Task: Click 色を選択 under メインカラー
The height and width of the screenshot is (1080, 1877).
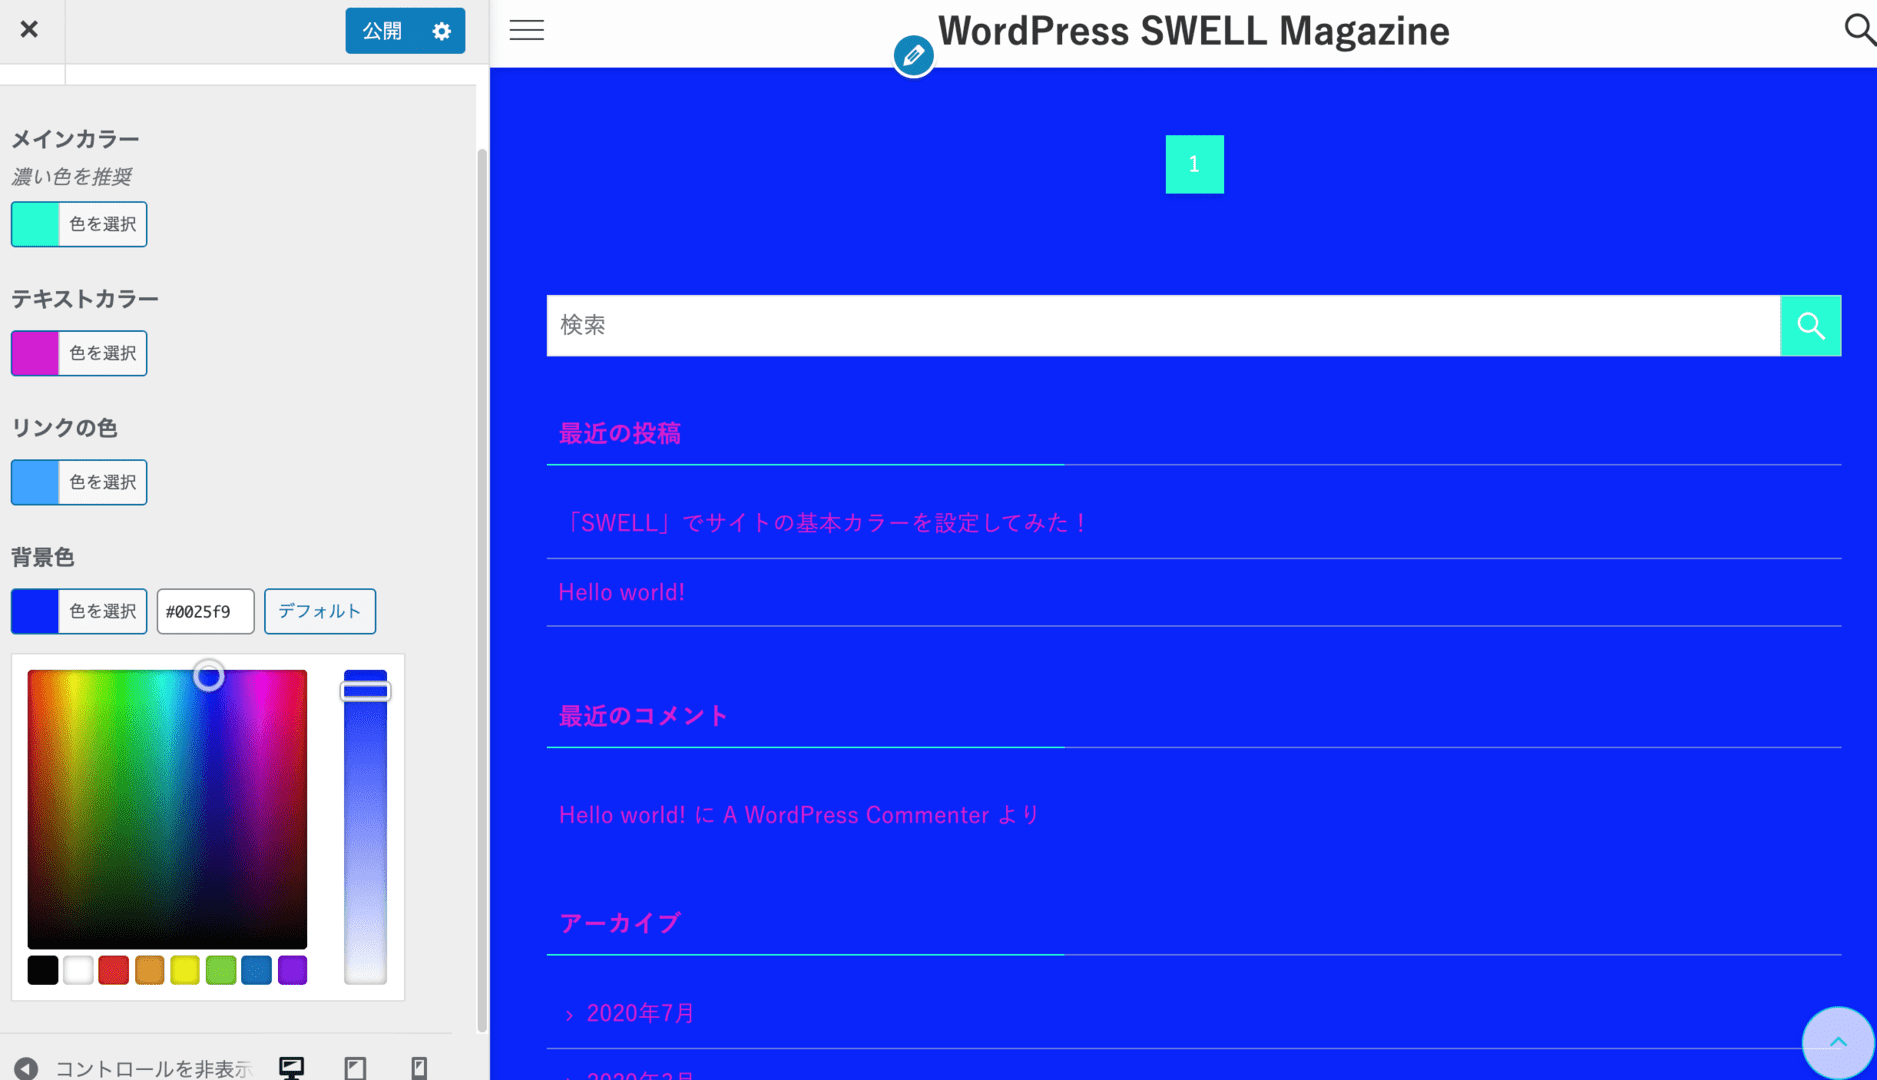Action: point(102,224)
